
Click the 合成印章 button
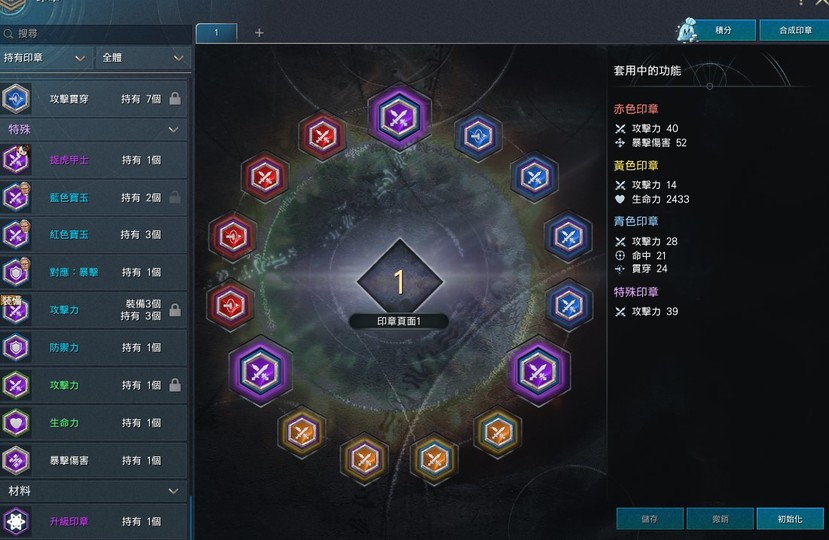click(x=795, y=30)
